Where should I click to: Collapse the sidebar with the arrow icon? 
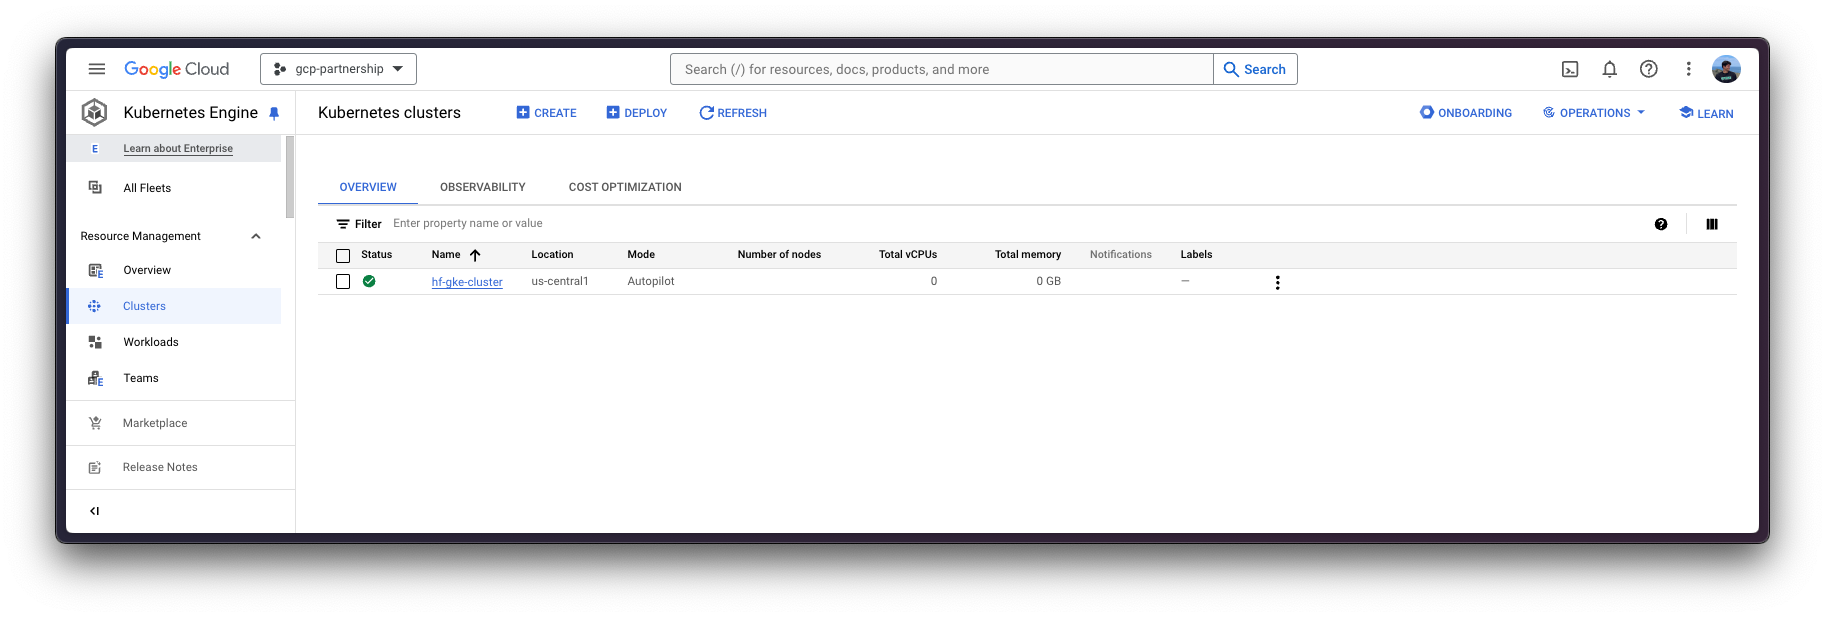(x=95, y=511)
